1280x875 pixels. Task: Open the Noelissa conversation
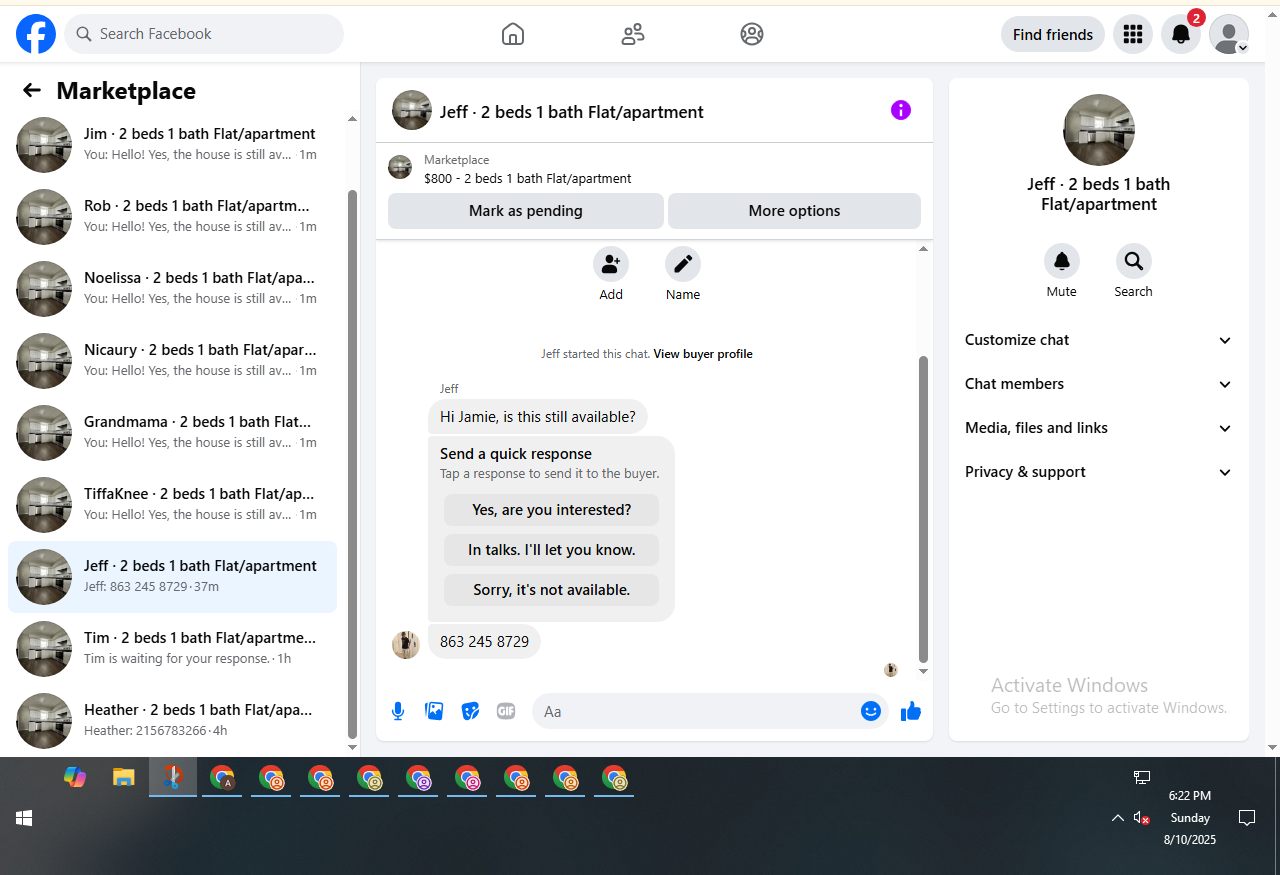pos(172,289)
